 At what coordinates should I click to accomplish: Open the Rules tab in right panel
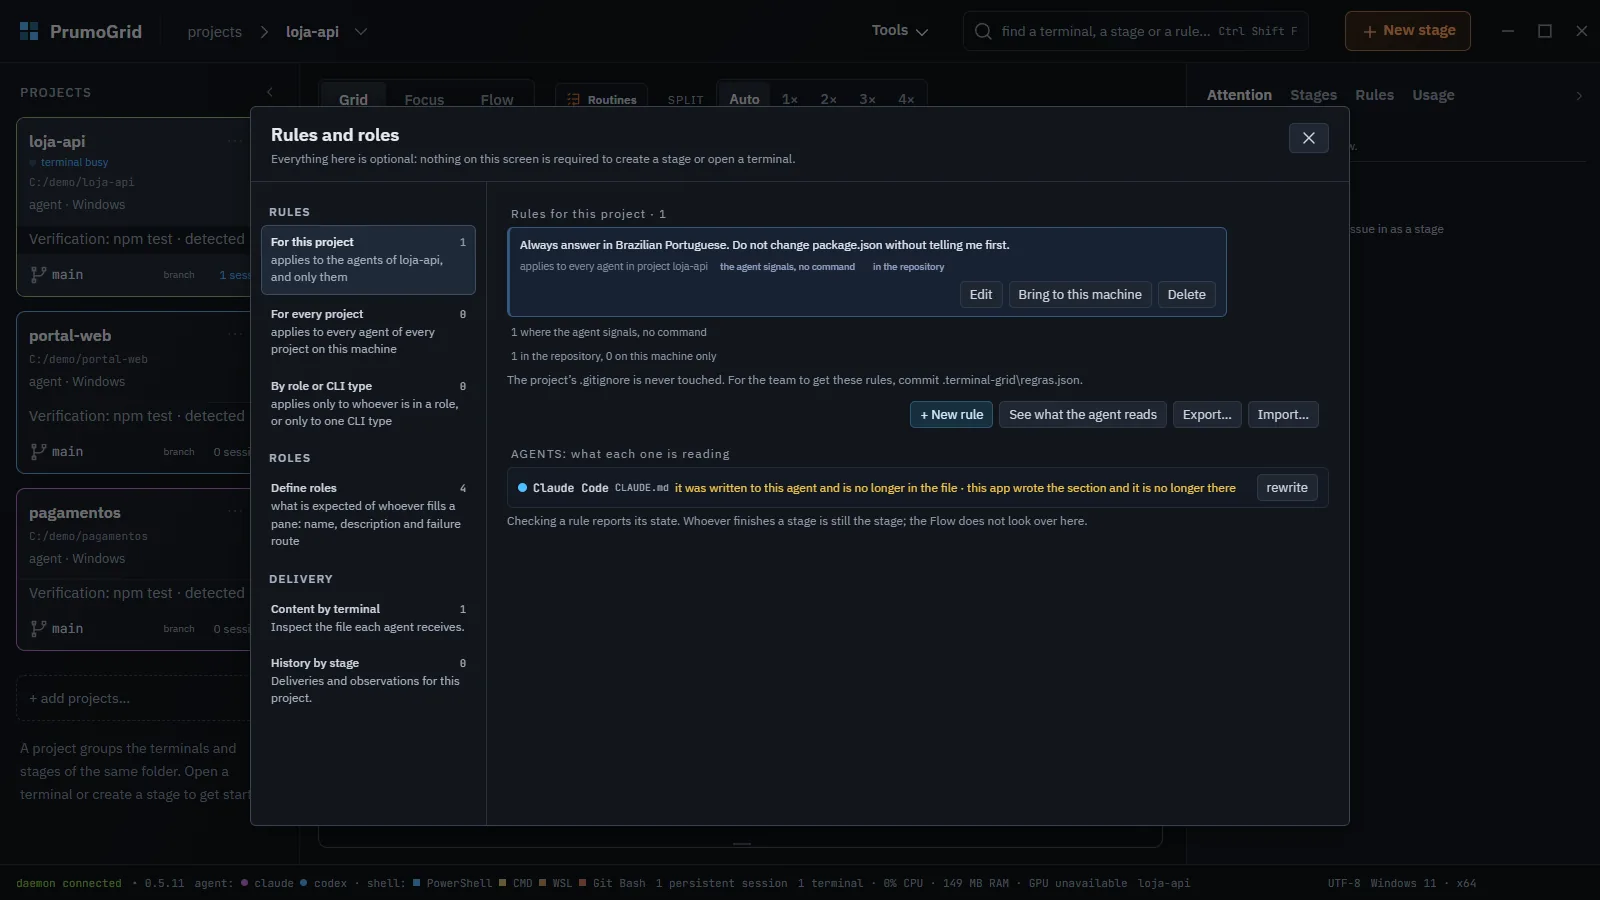[1374, 95]
